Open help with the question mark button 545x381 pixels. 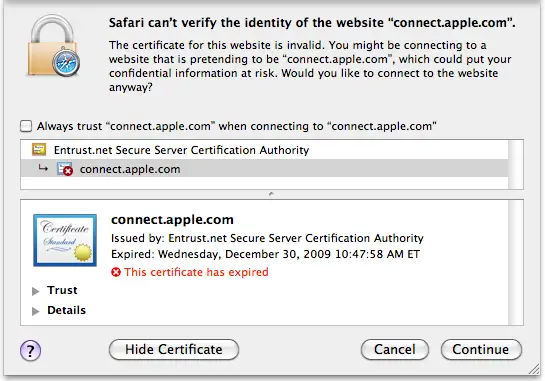(30, 350)
